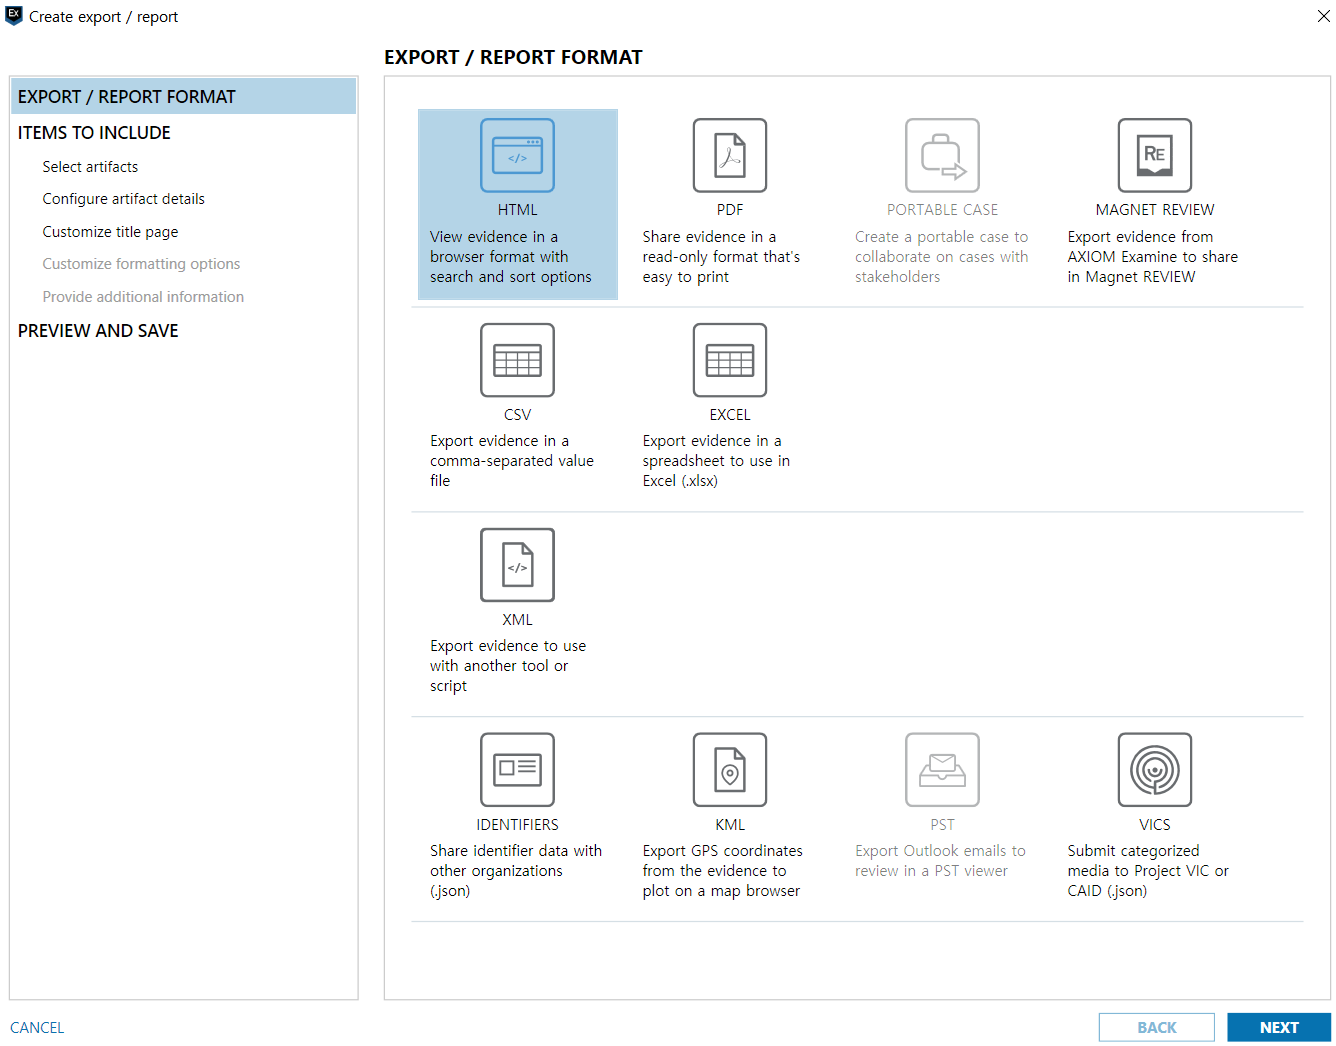The width and height of the screenshot is (1336, 1046).
Task: Click the PDF label text
Action: tap(730, 210)
